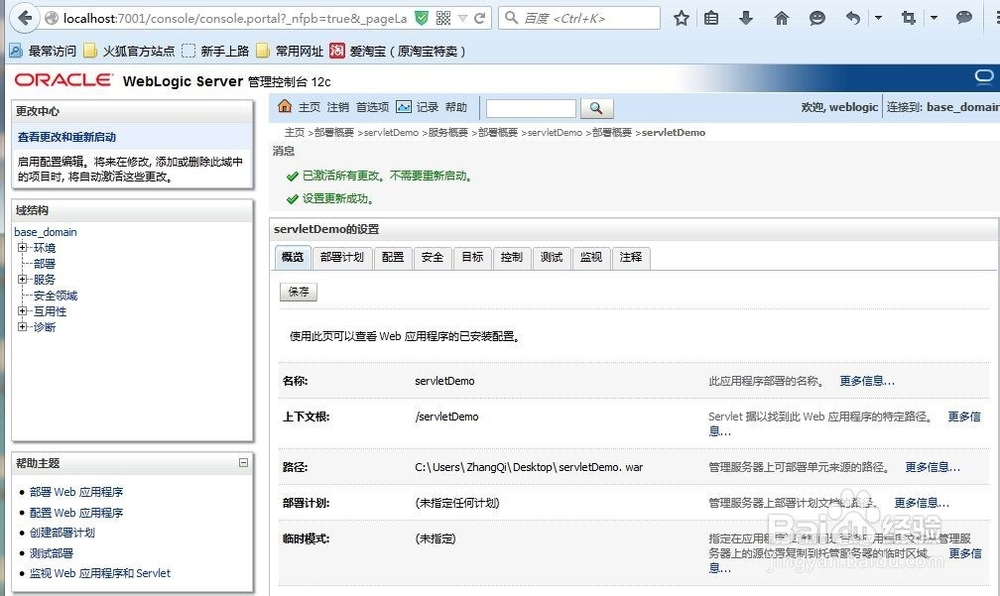1000x596 pixels.
Task: Open dropdown next to screenshot icon
Action: tap(934, 18)
